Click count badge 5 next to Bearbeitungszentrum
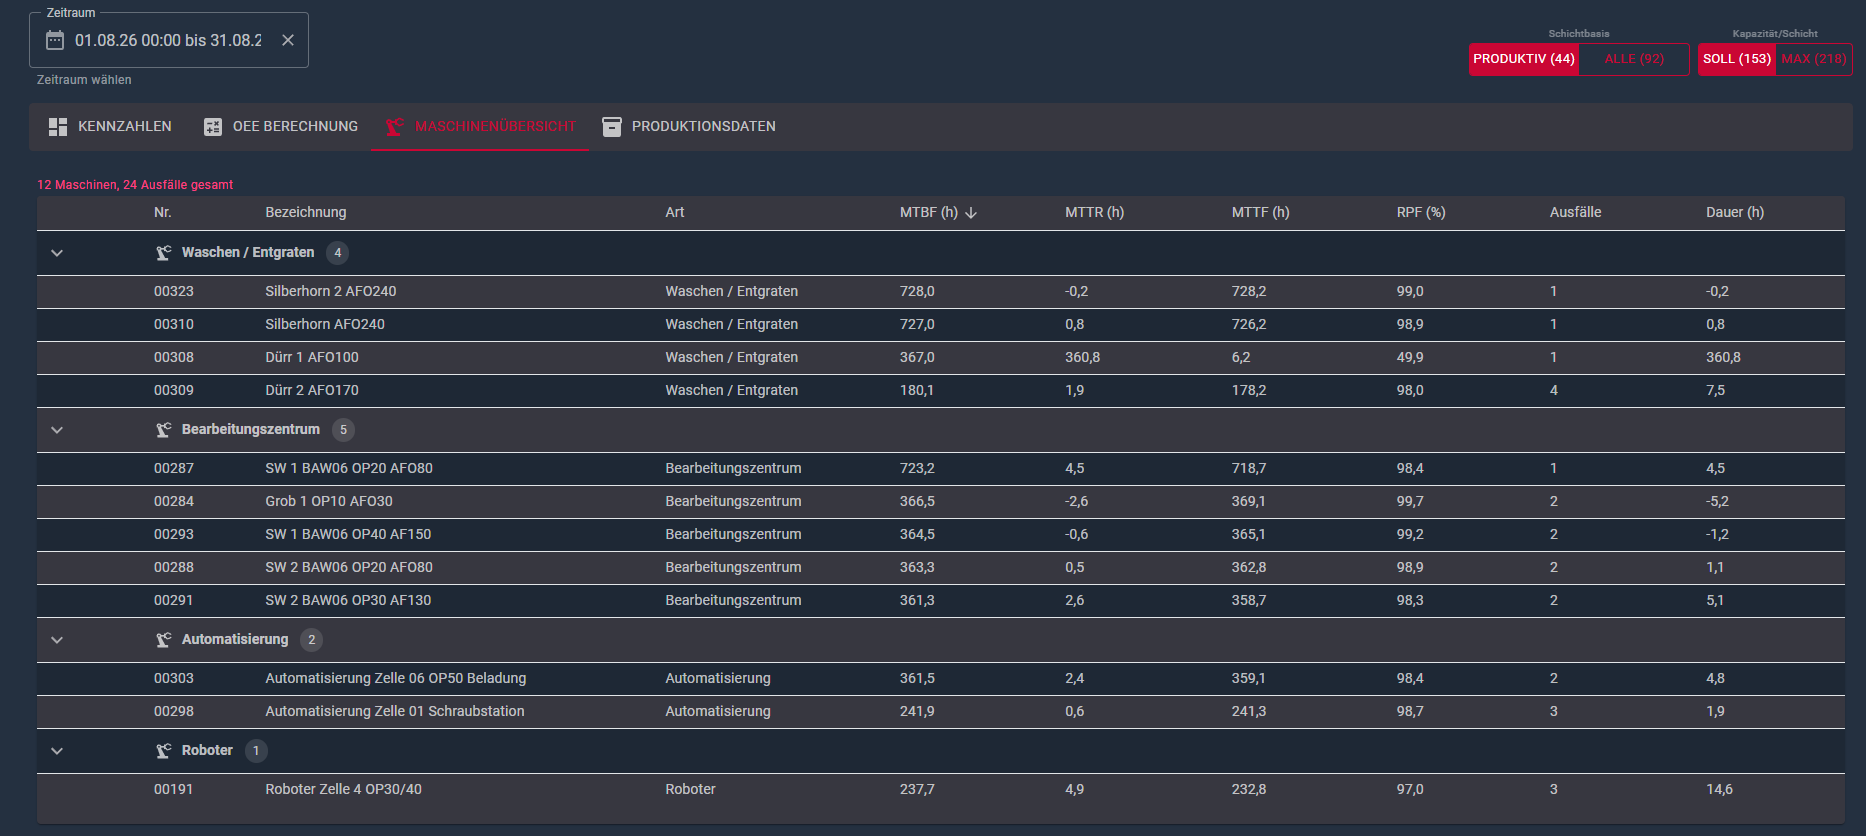Screen dimensions: 1866x836 (x=343, y=430)
